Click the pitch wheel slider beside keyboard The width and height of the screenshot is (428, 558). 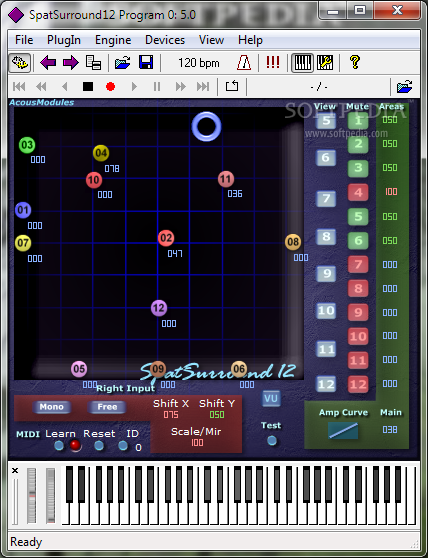tap(32, 496)
